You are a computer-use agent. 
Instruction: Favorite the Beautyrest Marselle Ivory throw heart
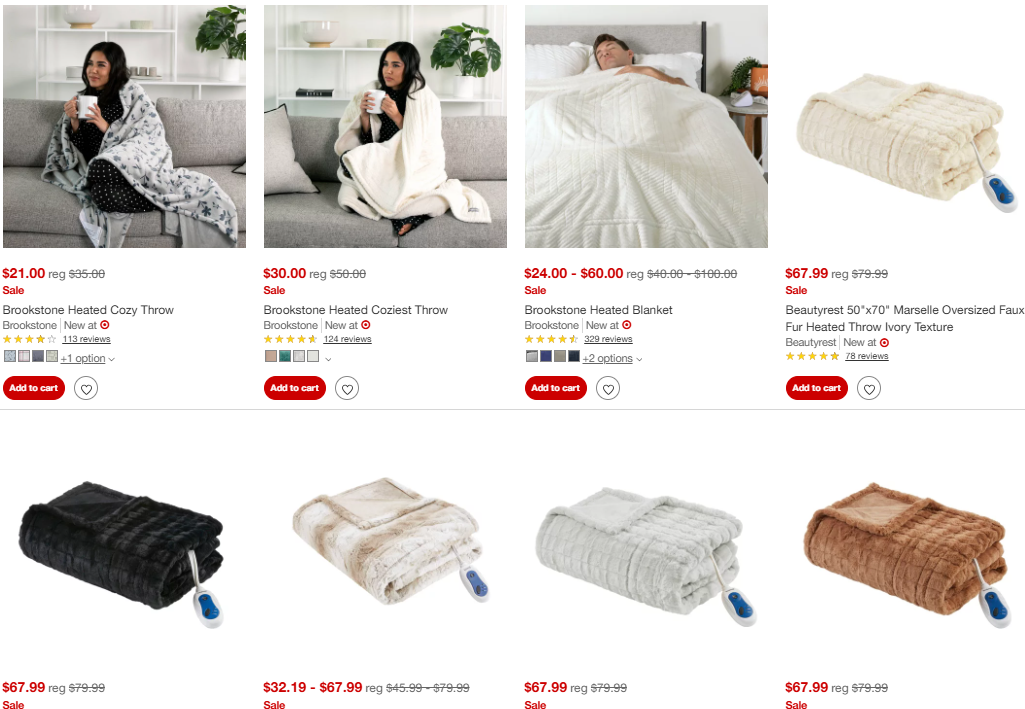point(869,389)
